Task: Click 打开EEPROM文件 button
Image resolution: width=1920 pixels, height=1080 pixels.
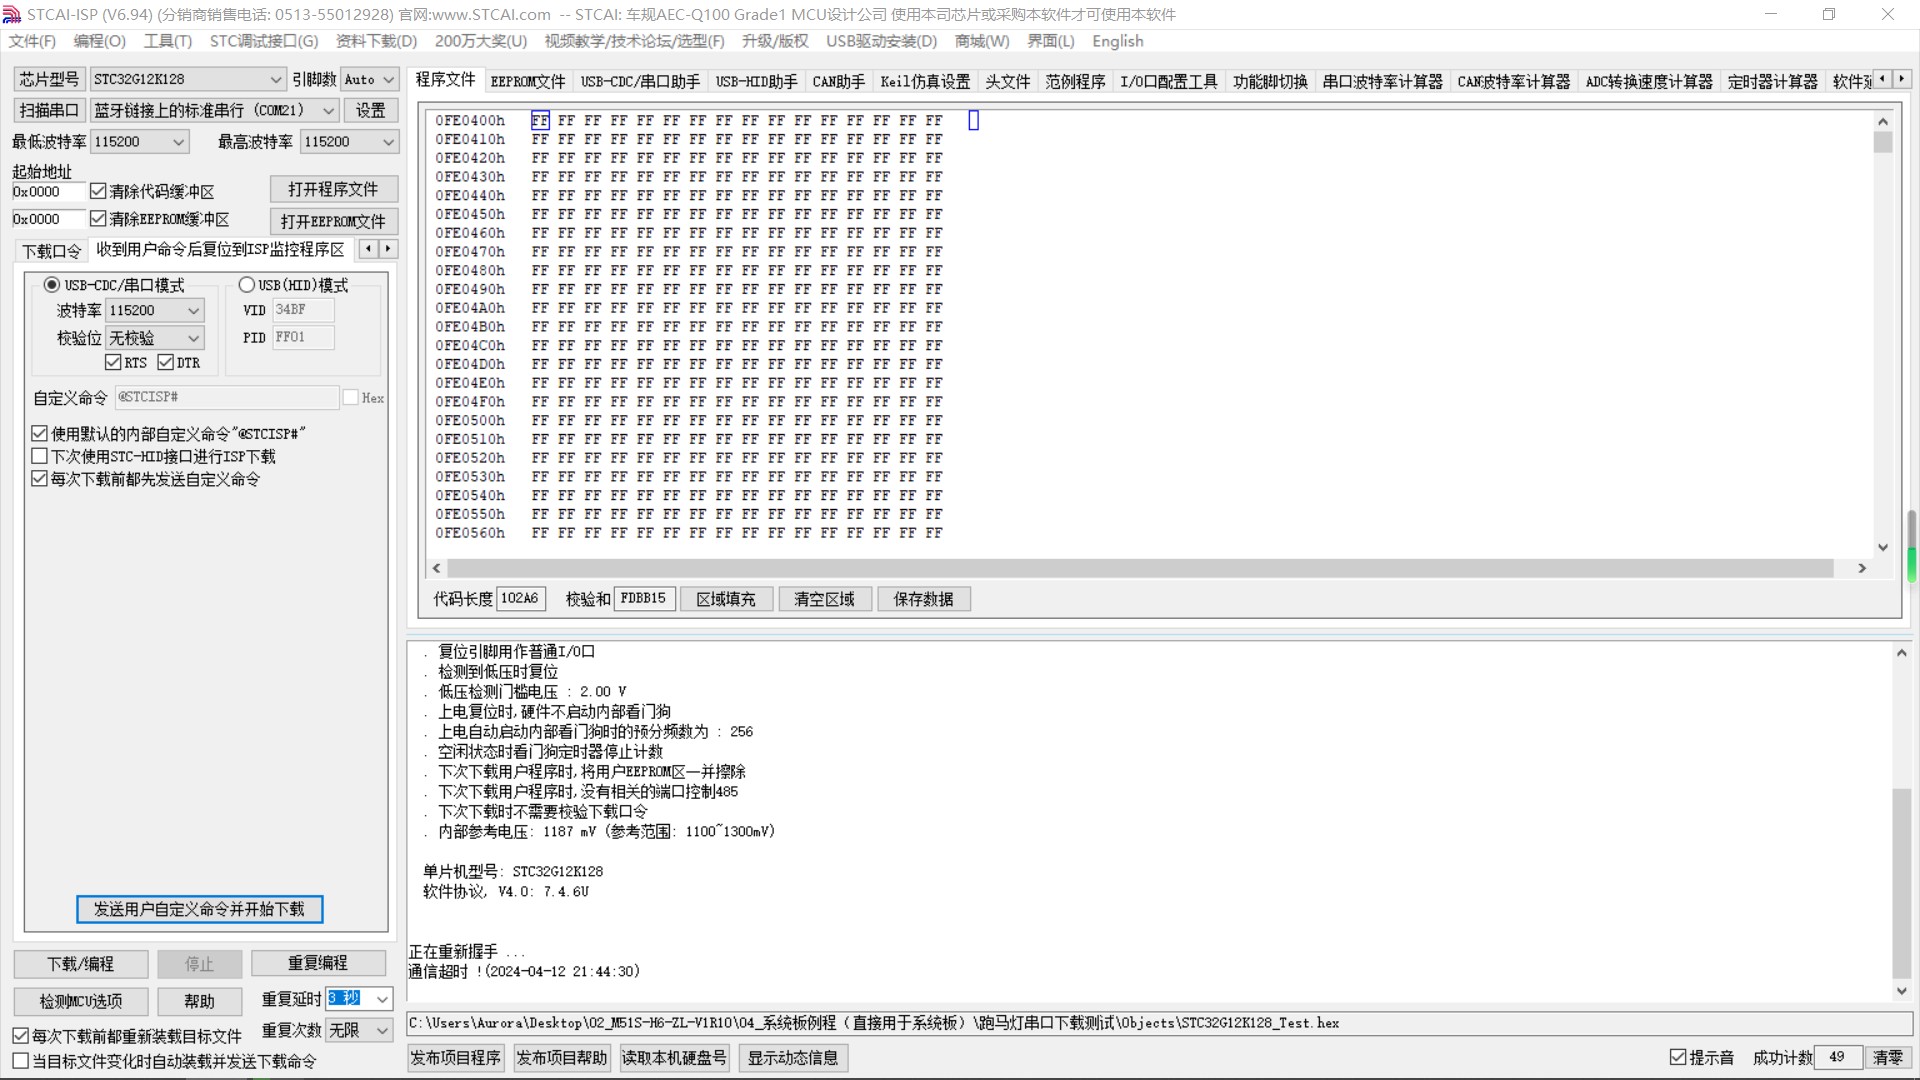Action: point(333,221)
